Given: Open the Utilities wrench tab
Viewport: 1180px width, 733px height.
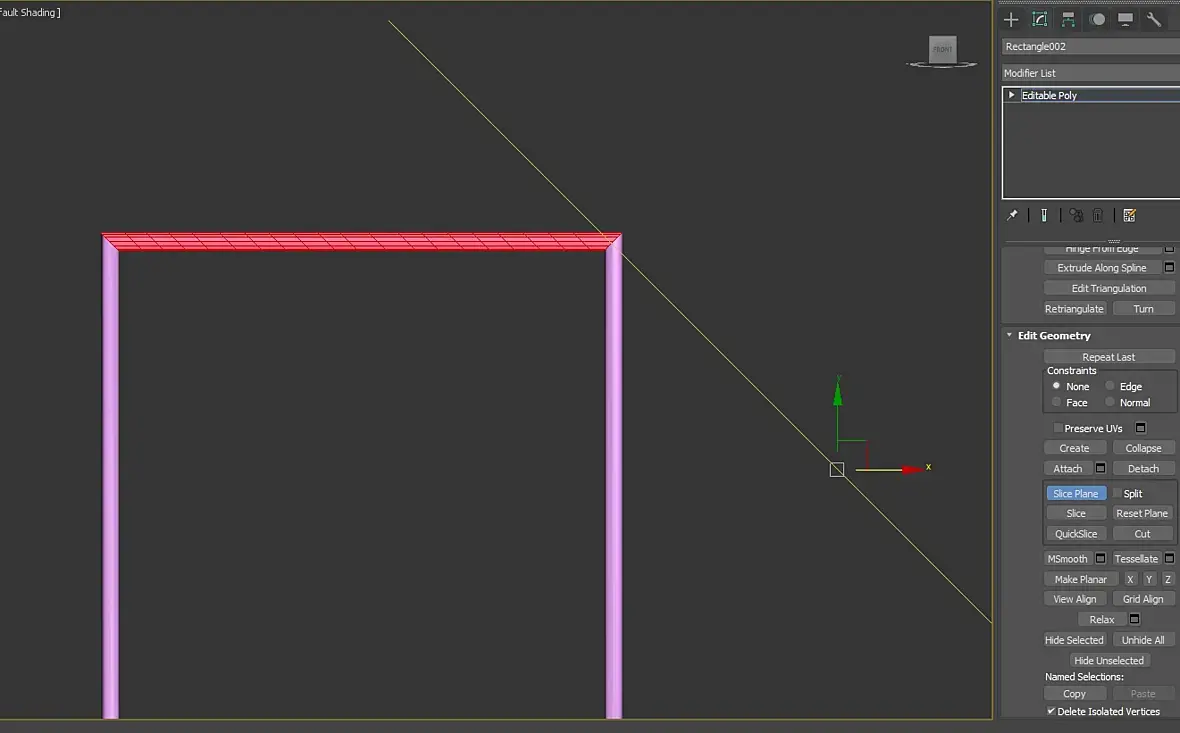Looking at the screenshot, I should point(1154,20).
